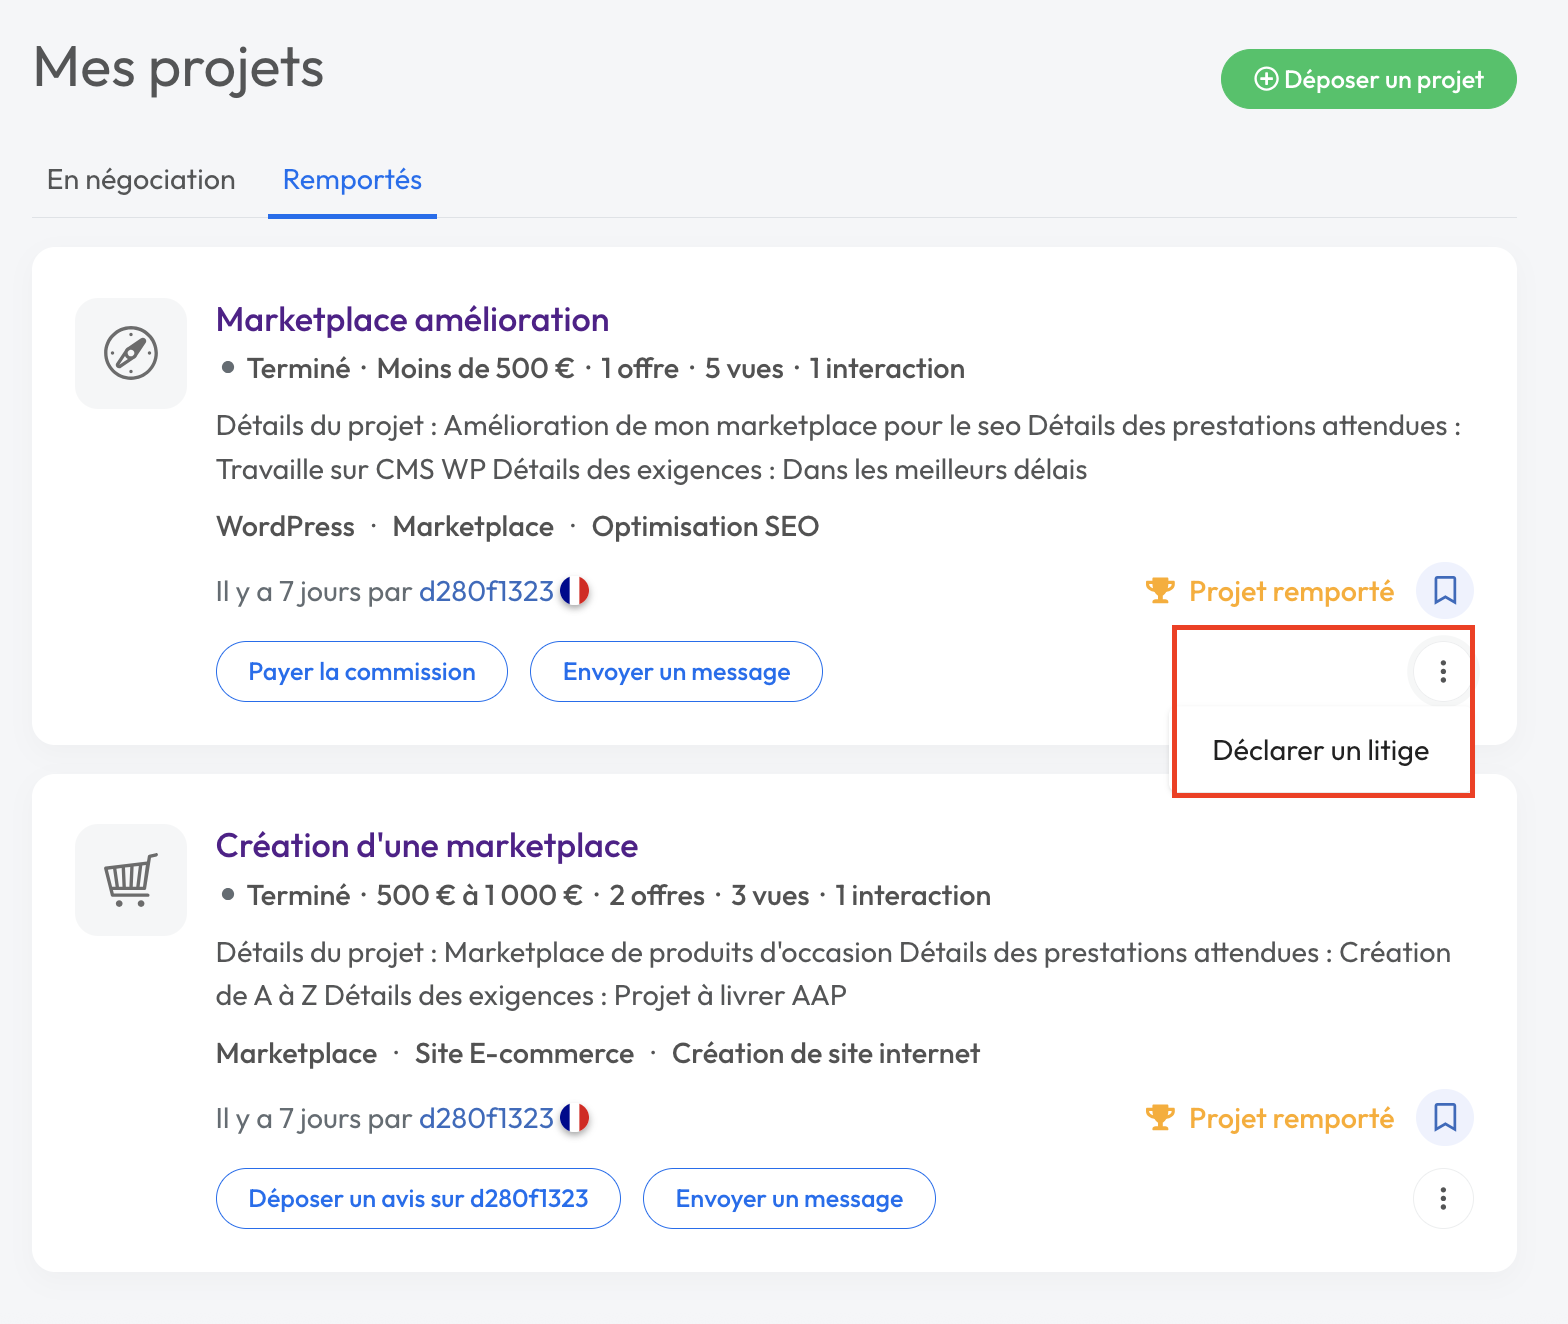Toggle bookmark on Marketplace amélioration project
This screenshot has width=1568, height=1324.
(x=1444, y=590)
